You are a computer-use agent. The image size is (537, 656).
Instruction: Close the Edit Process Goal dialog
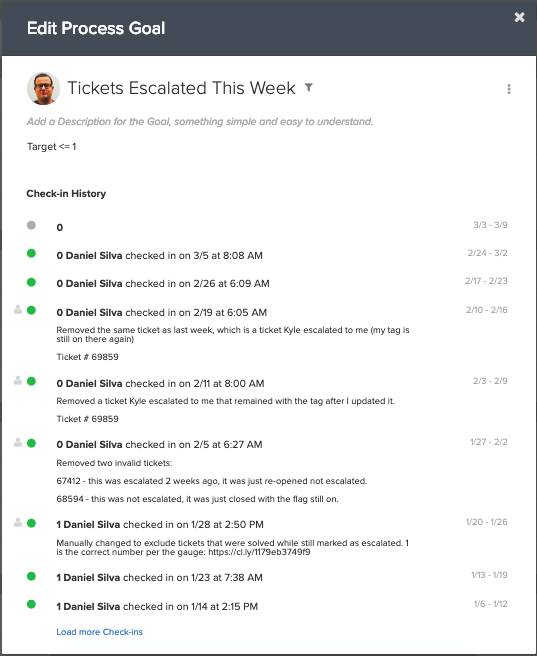[x=519, y=17]
